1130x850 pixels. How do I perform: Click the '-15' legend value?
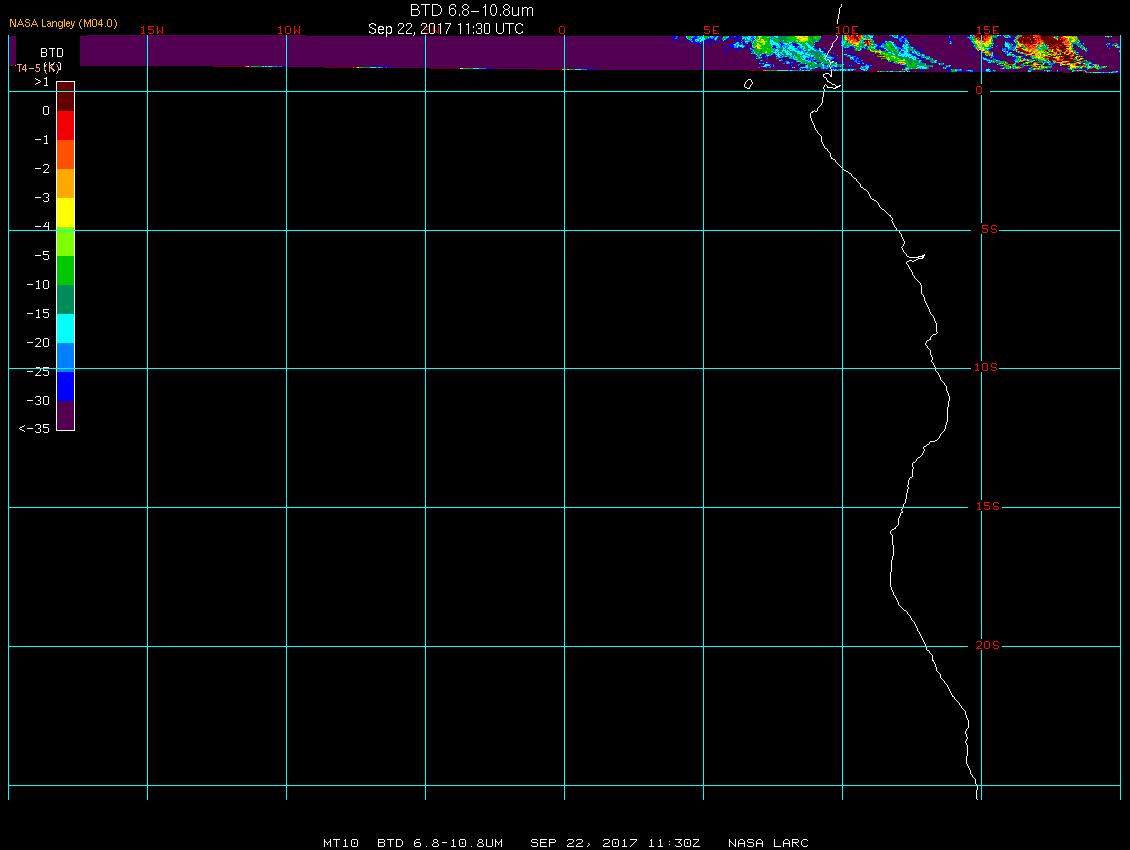[x=38, y=314]
